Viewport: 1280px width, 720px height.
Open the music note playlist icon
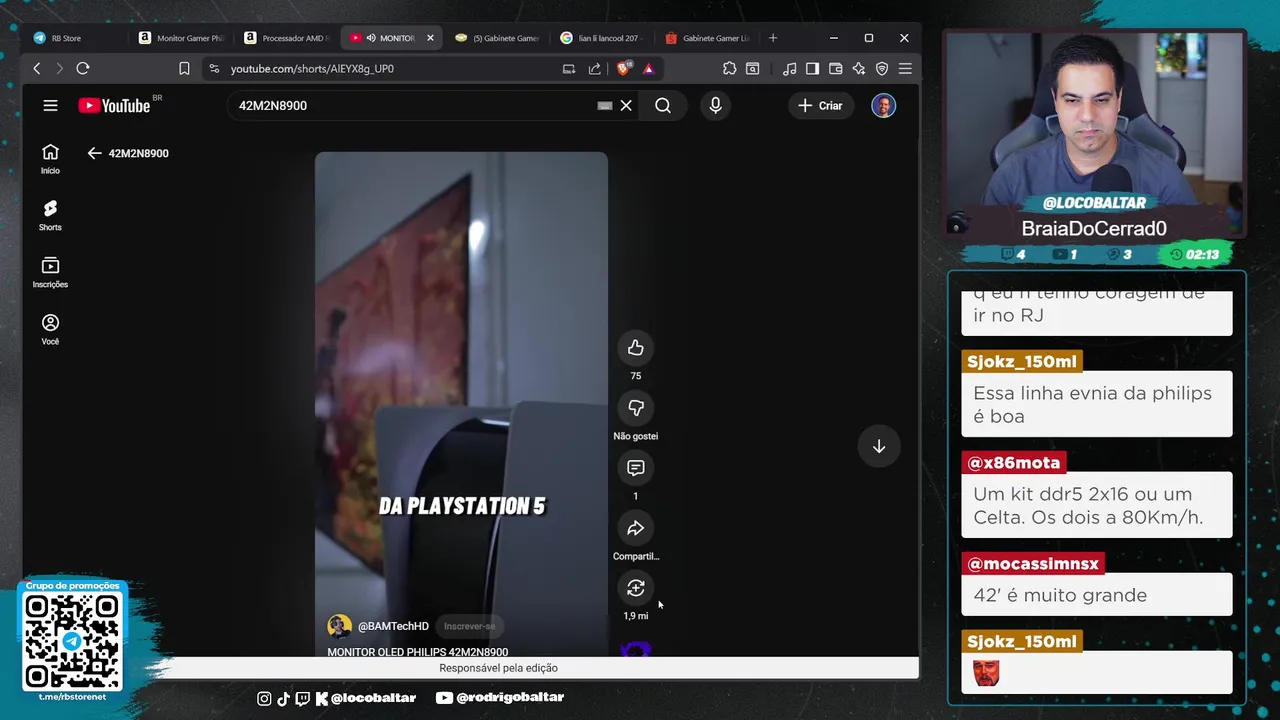tap(789, 68)
